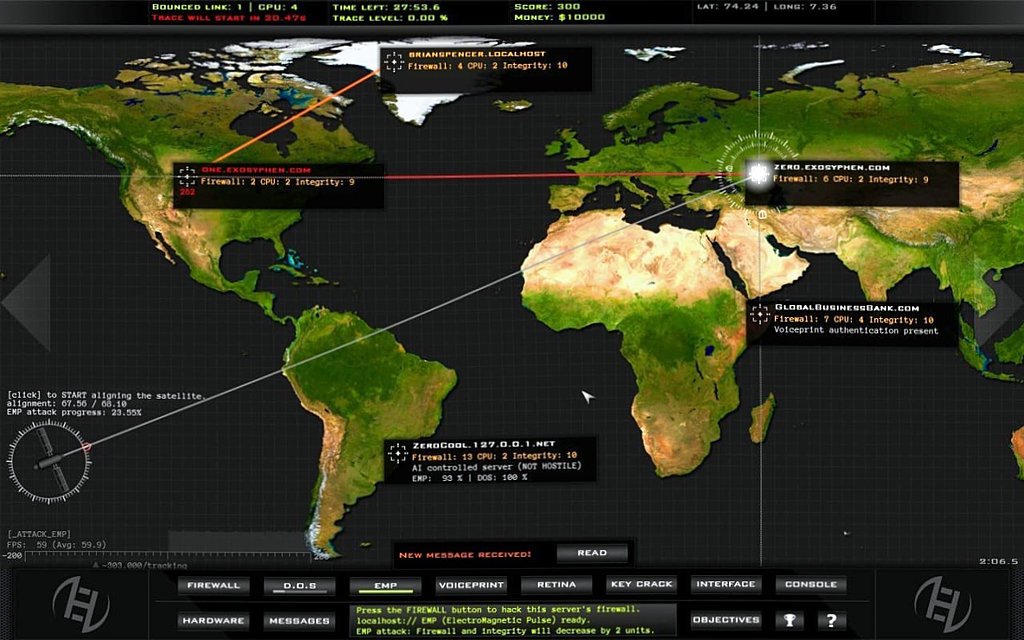Click the 'alignment: 67.56 / 68.10' value

click(x=67, y=404)
